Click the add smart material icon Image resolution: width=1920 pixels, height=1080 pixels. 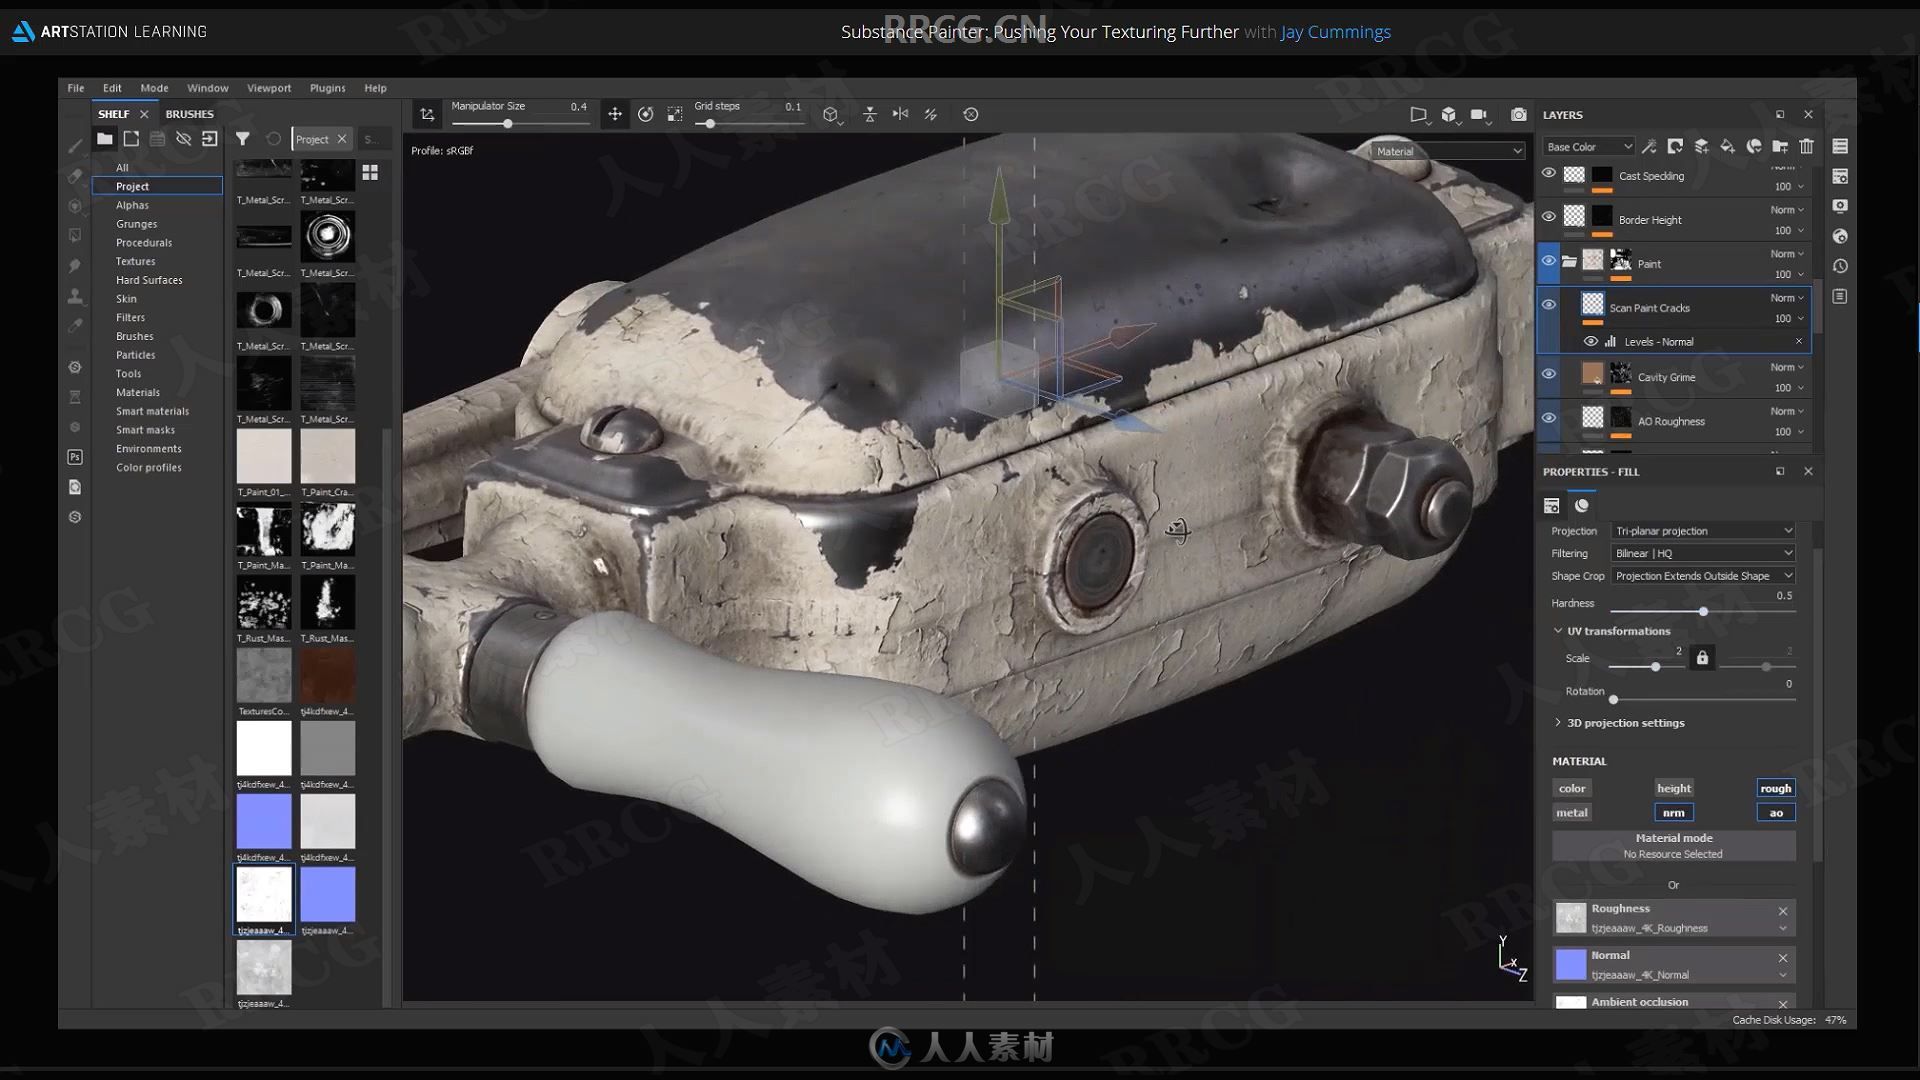(x=1754, y=146)
